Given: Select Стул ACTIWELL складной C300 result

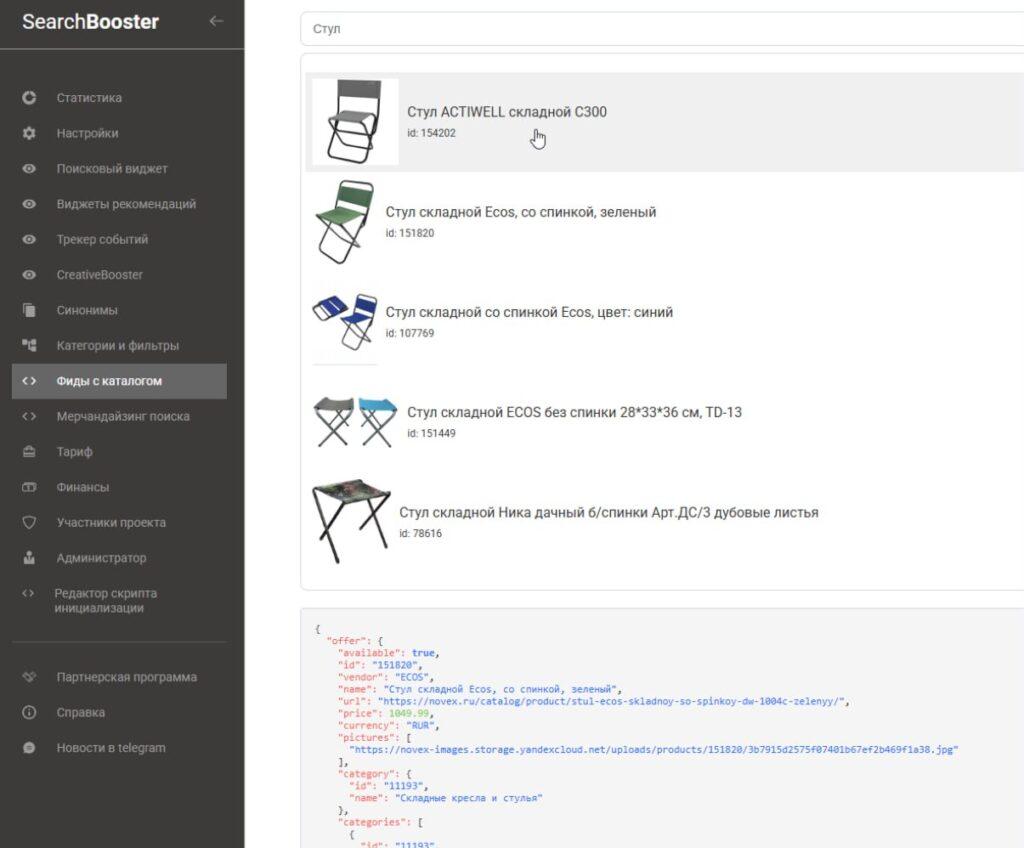Looking at the screenshot, I should pyautogui.click(x=506, y=112).
